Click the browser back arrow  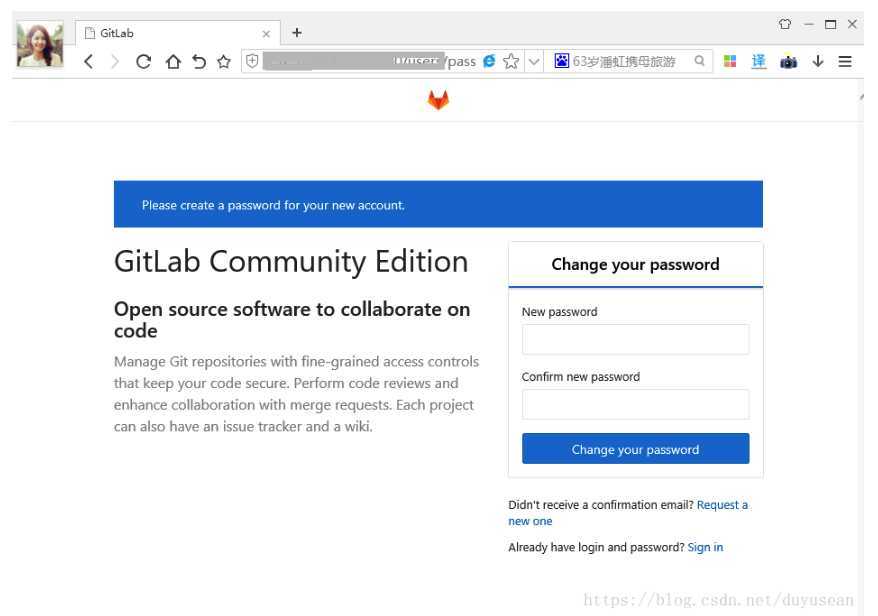point(88,61)
